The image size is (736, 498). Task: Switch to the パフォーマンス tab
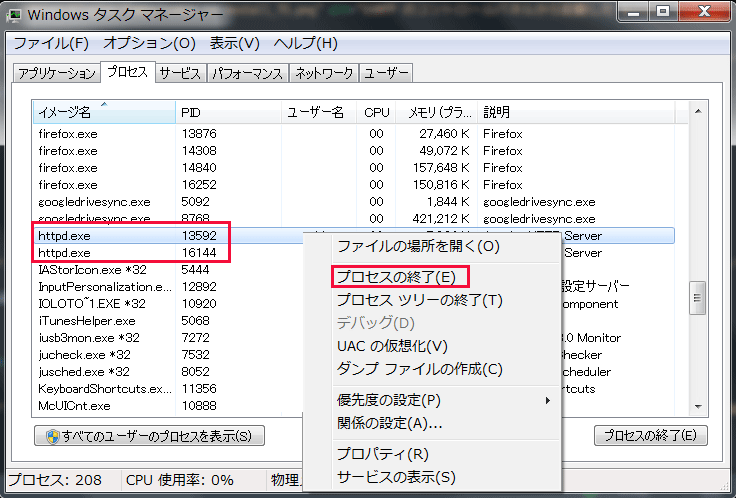247,74
